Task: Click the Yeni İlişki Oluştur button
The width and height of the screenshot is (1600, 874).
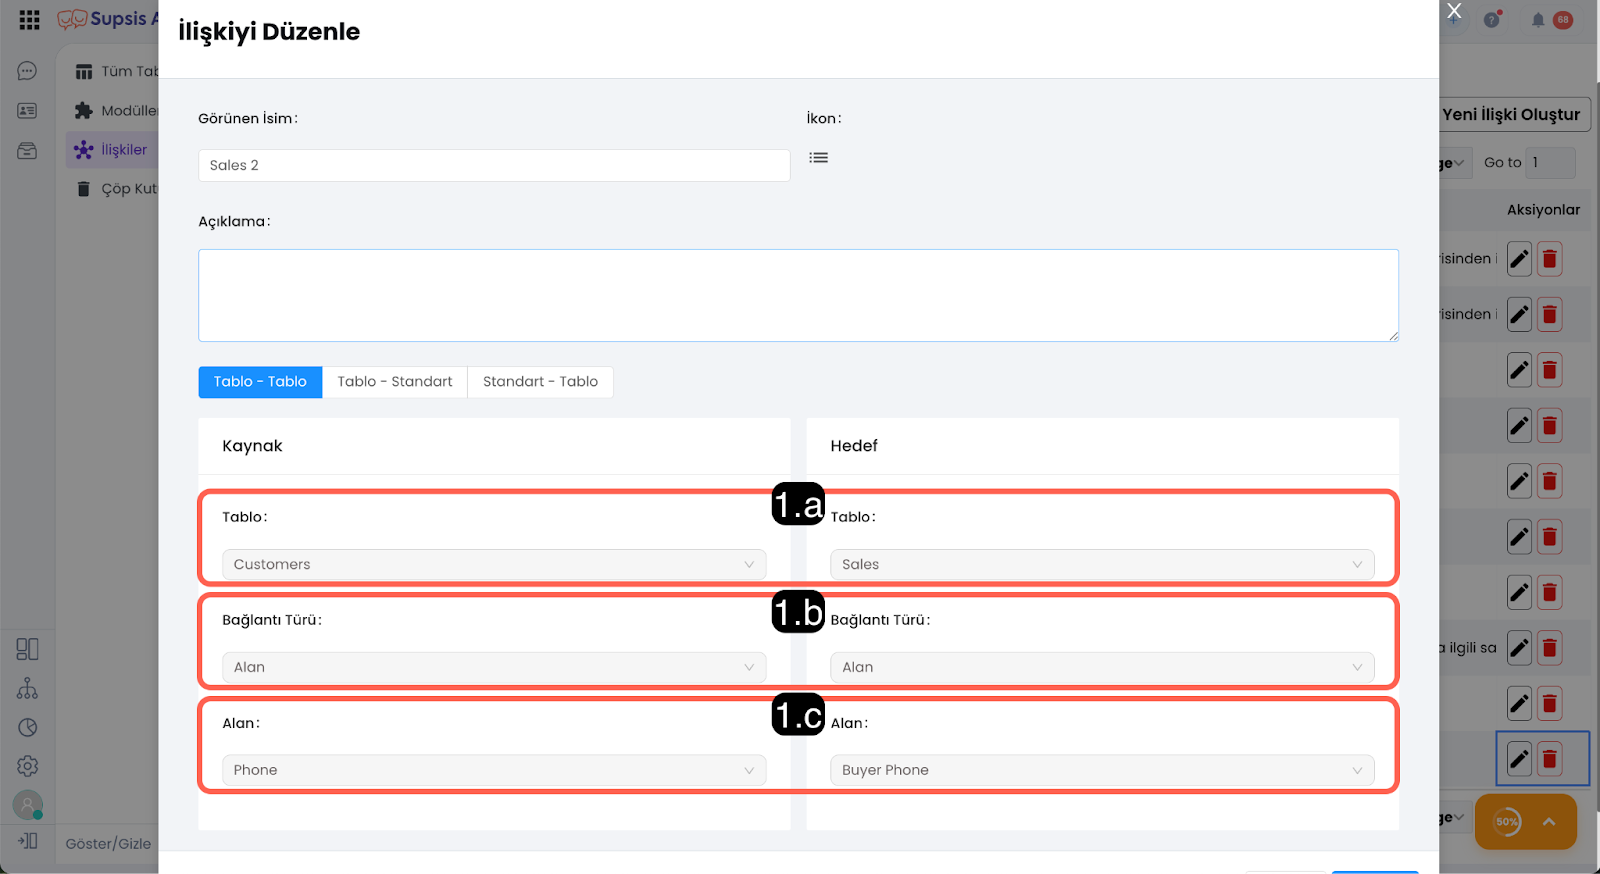Action: [1514, 115]
